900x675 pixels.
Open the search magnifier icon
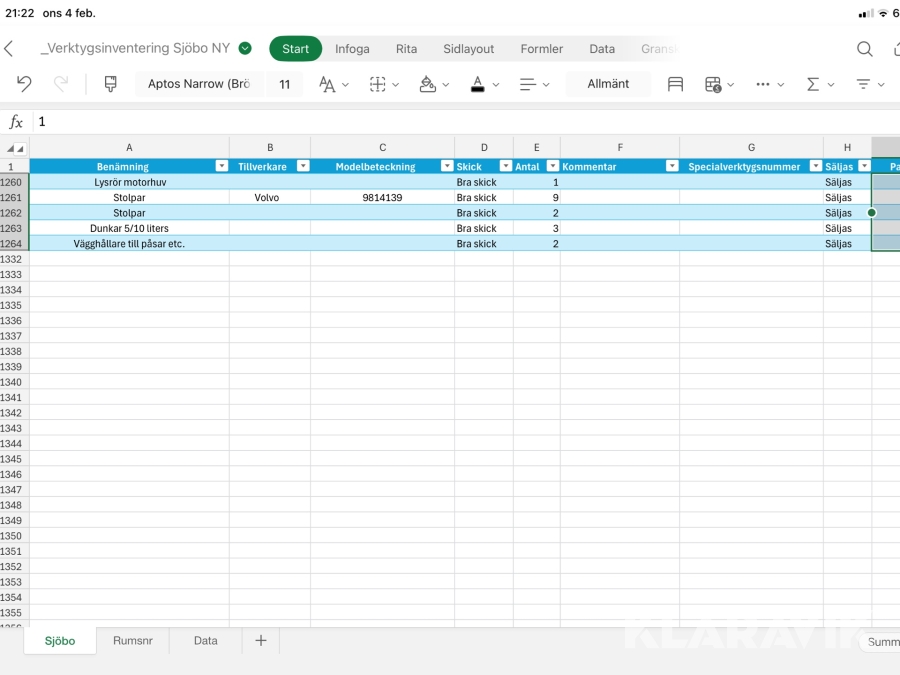pyautogui.click(x=864, y=49)
